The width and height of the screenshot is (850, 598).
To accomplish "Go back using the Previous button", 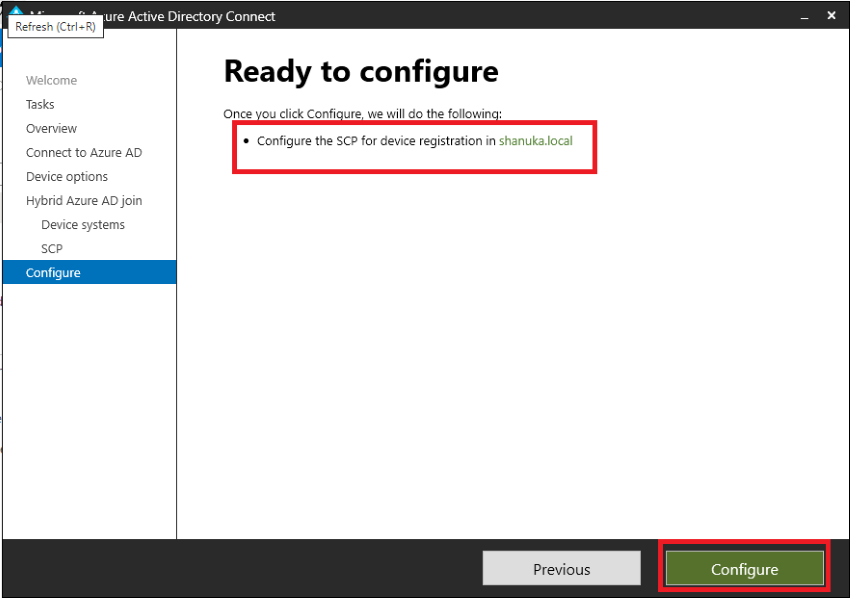I will click(x=561, y=568).
